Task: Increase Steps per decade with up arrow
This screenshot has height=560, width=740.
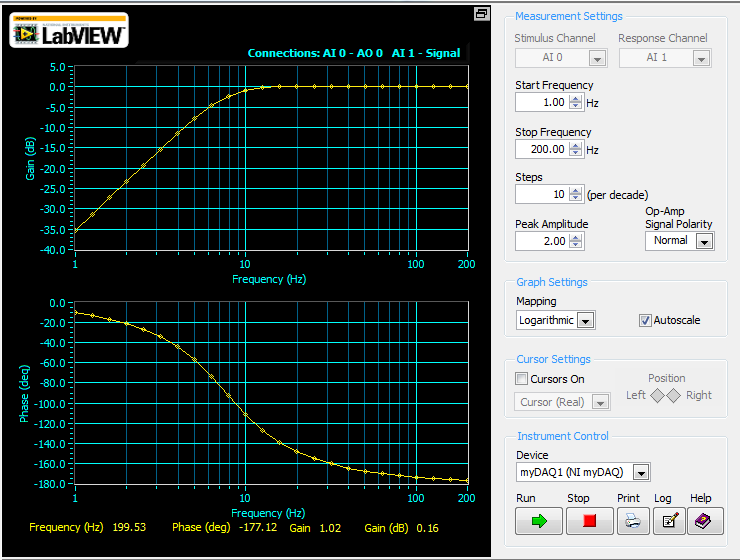Action: (x=575, y=190)
